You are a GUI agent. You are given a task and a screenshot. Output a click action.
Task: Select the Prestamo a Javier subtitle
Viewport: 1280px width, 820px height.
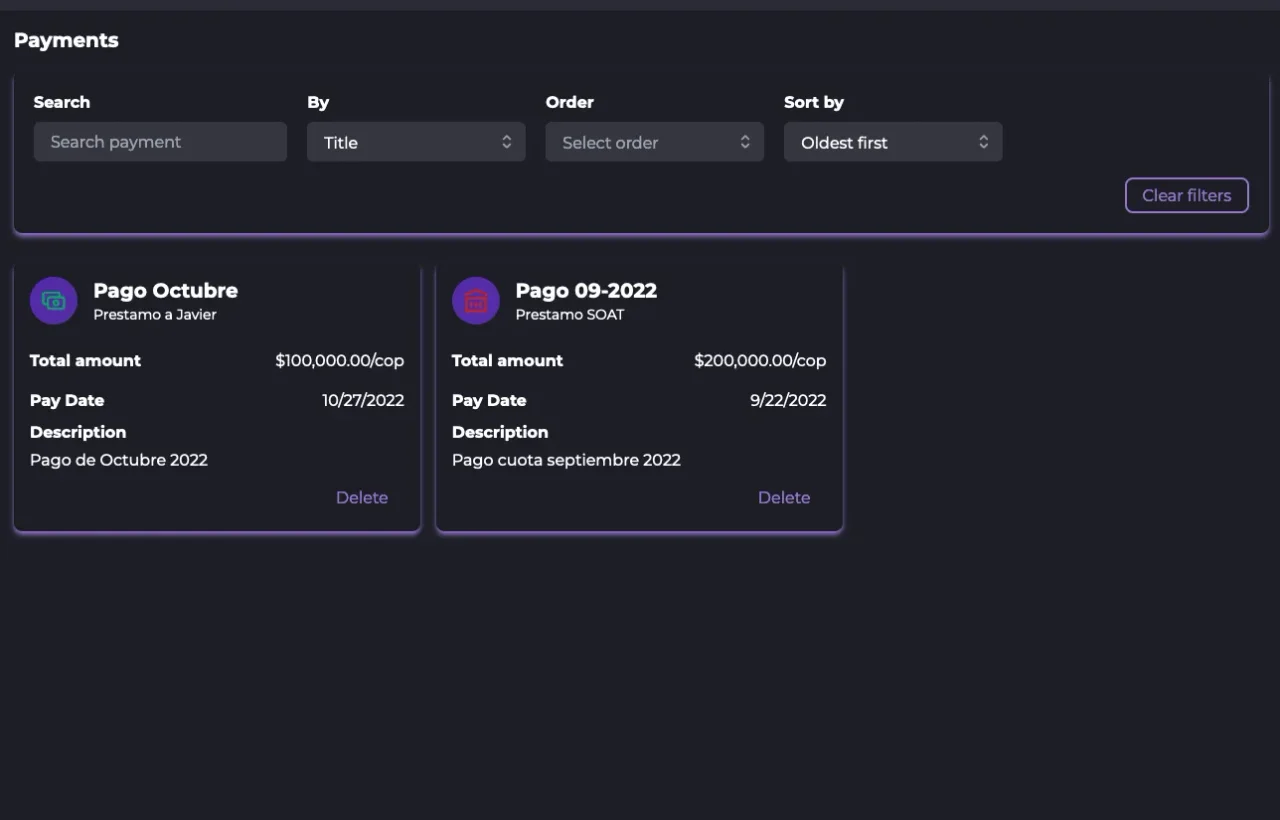coord(155,315)
